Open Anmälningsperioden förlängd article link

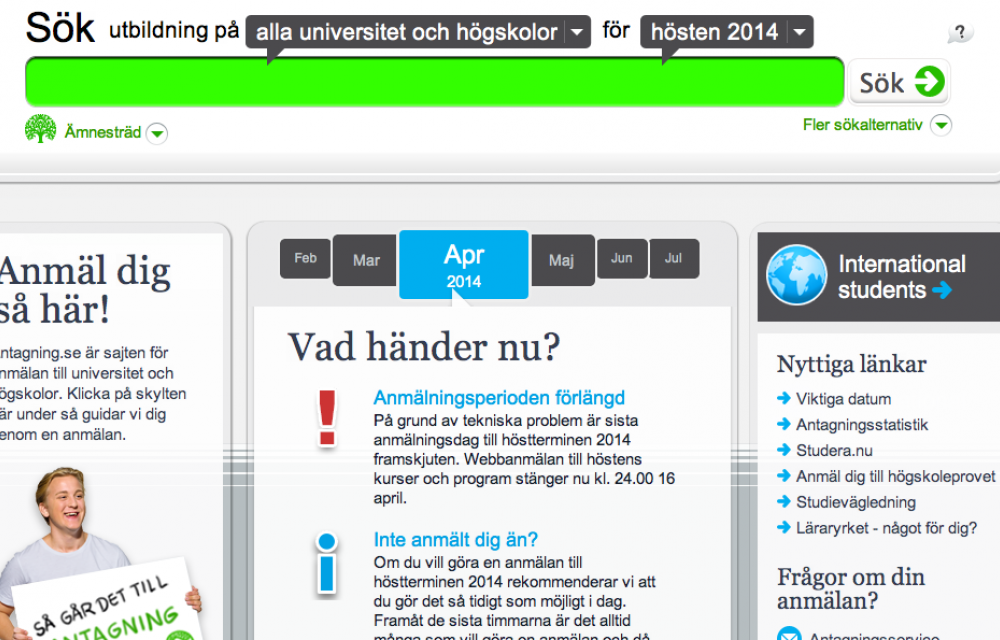498,398
